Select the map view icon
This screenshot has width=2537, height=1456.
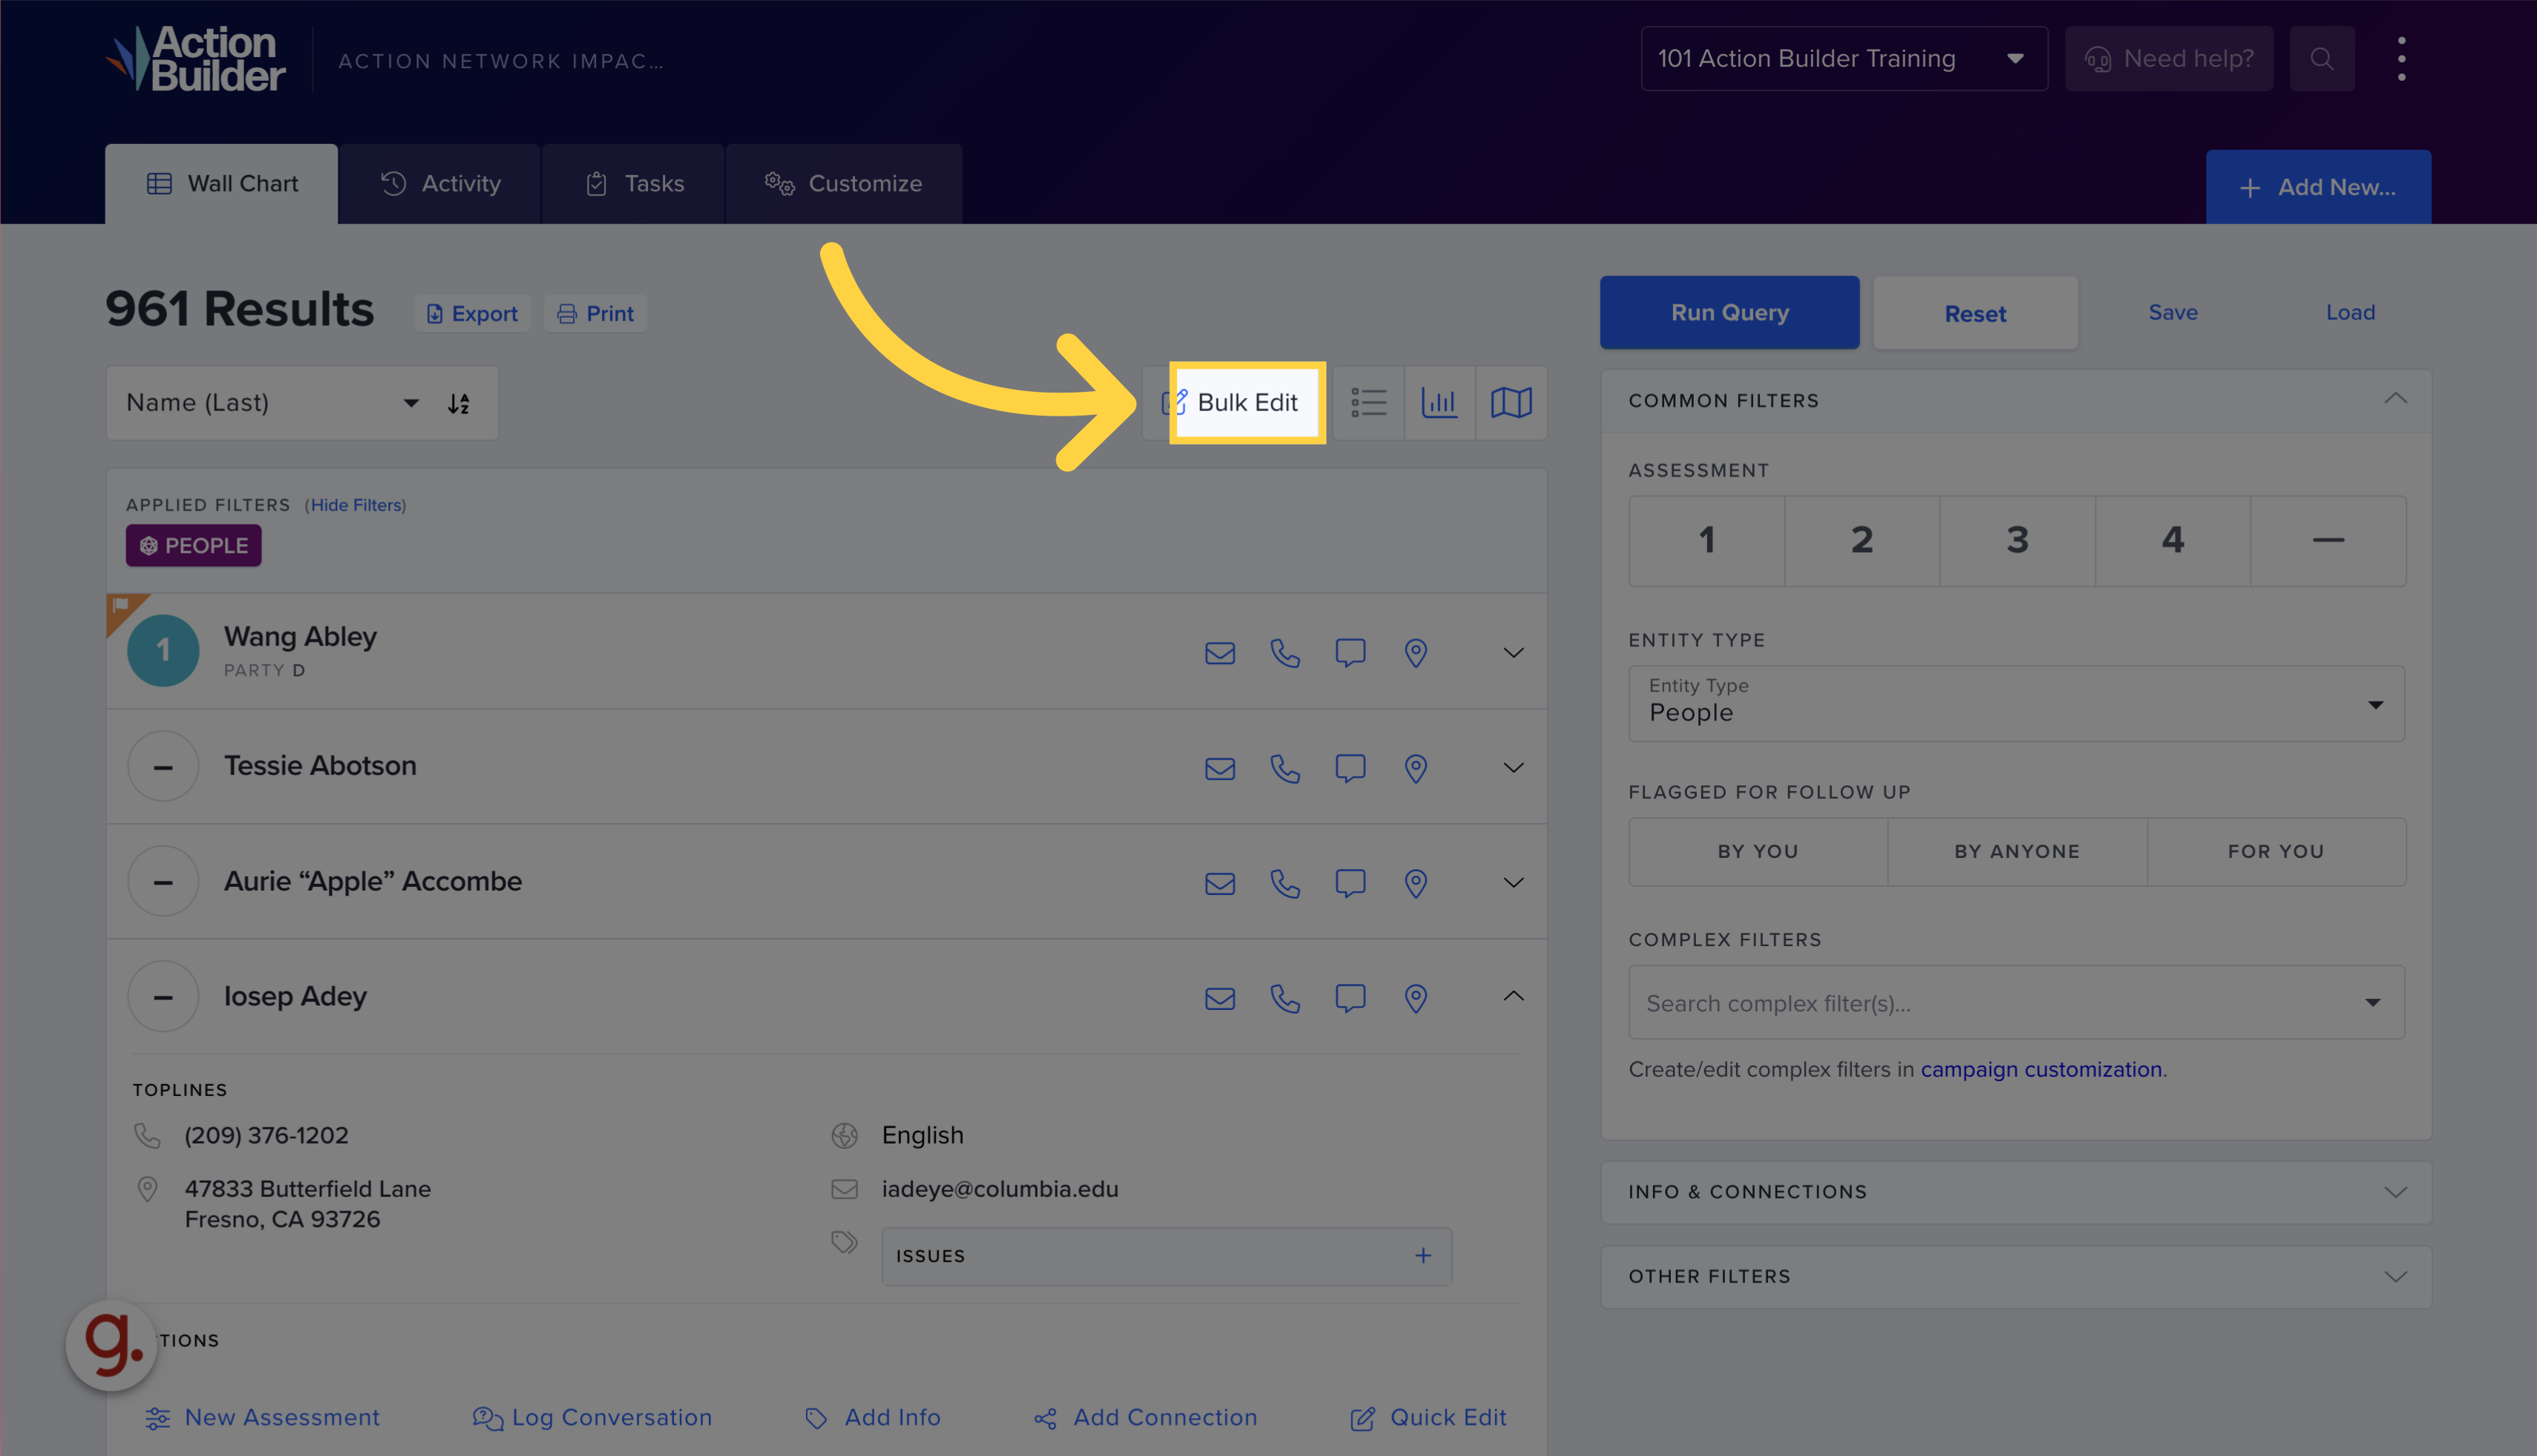1510,402
